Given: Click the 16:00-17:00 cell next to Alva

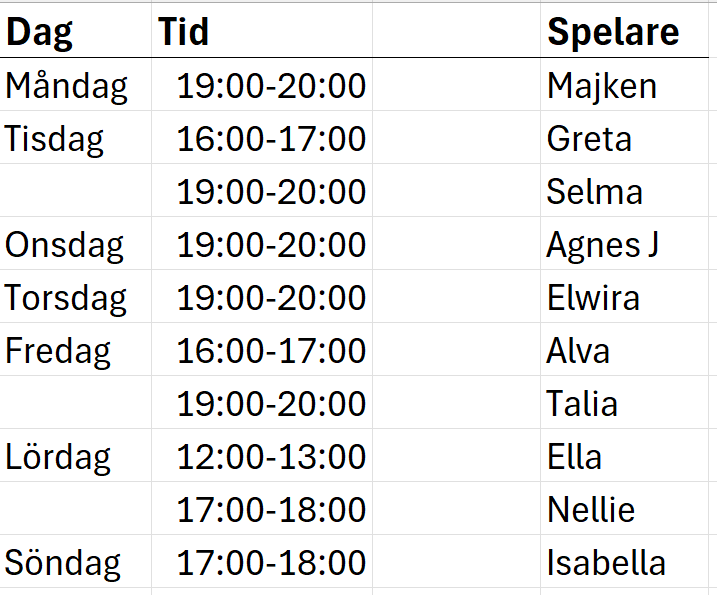Looking at the screenshot, I should point(271,351).
